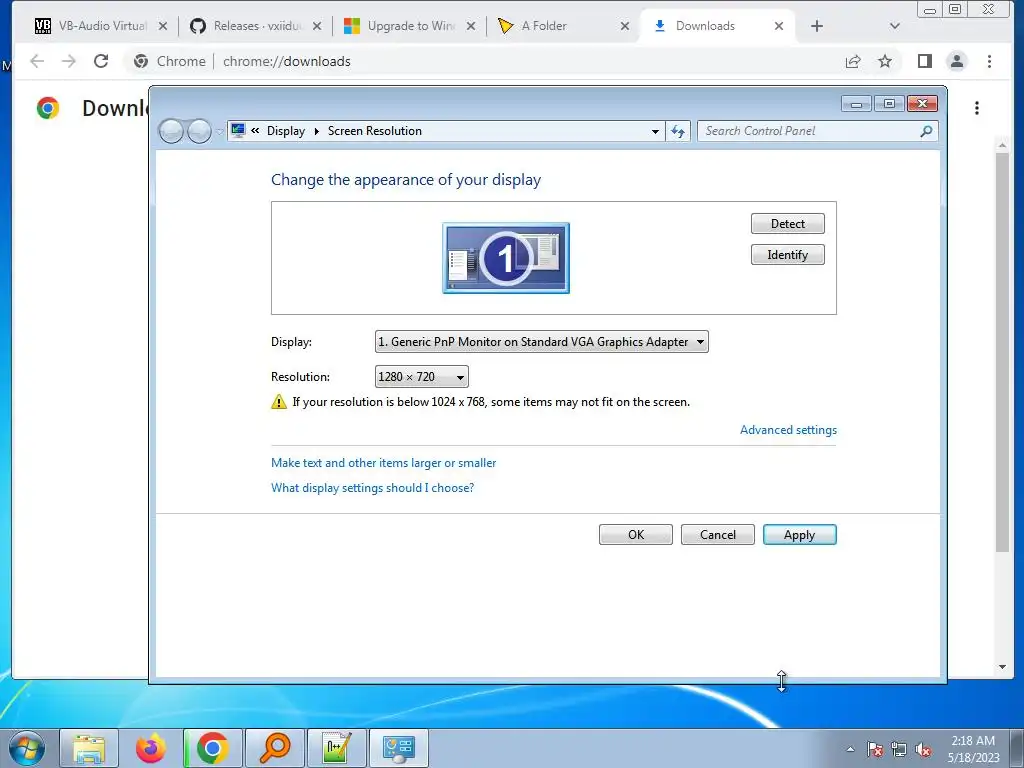Open Chrome profile avatar
The width and height of the screenshot is (1024, 768).
pyautogui.click(x=957, y=61)
